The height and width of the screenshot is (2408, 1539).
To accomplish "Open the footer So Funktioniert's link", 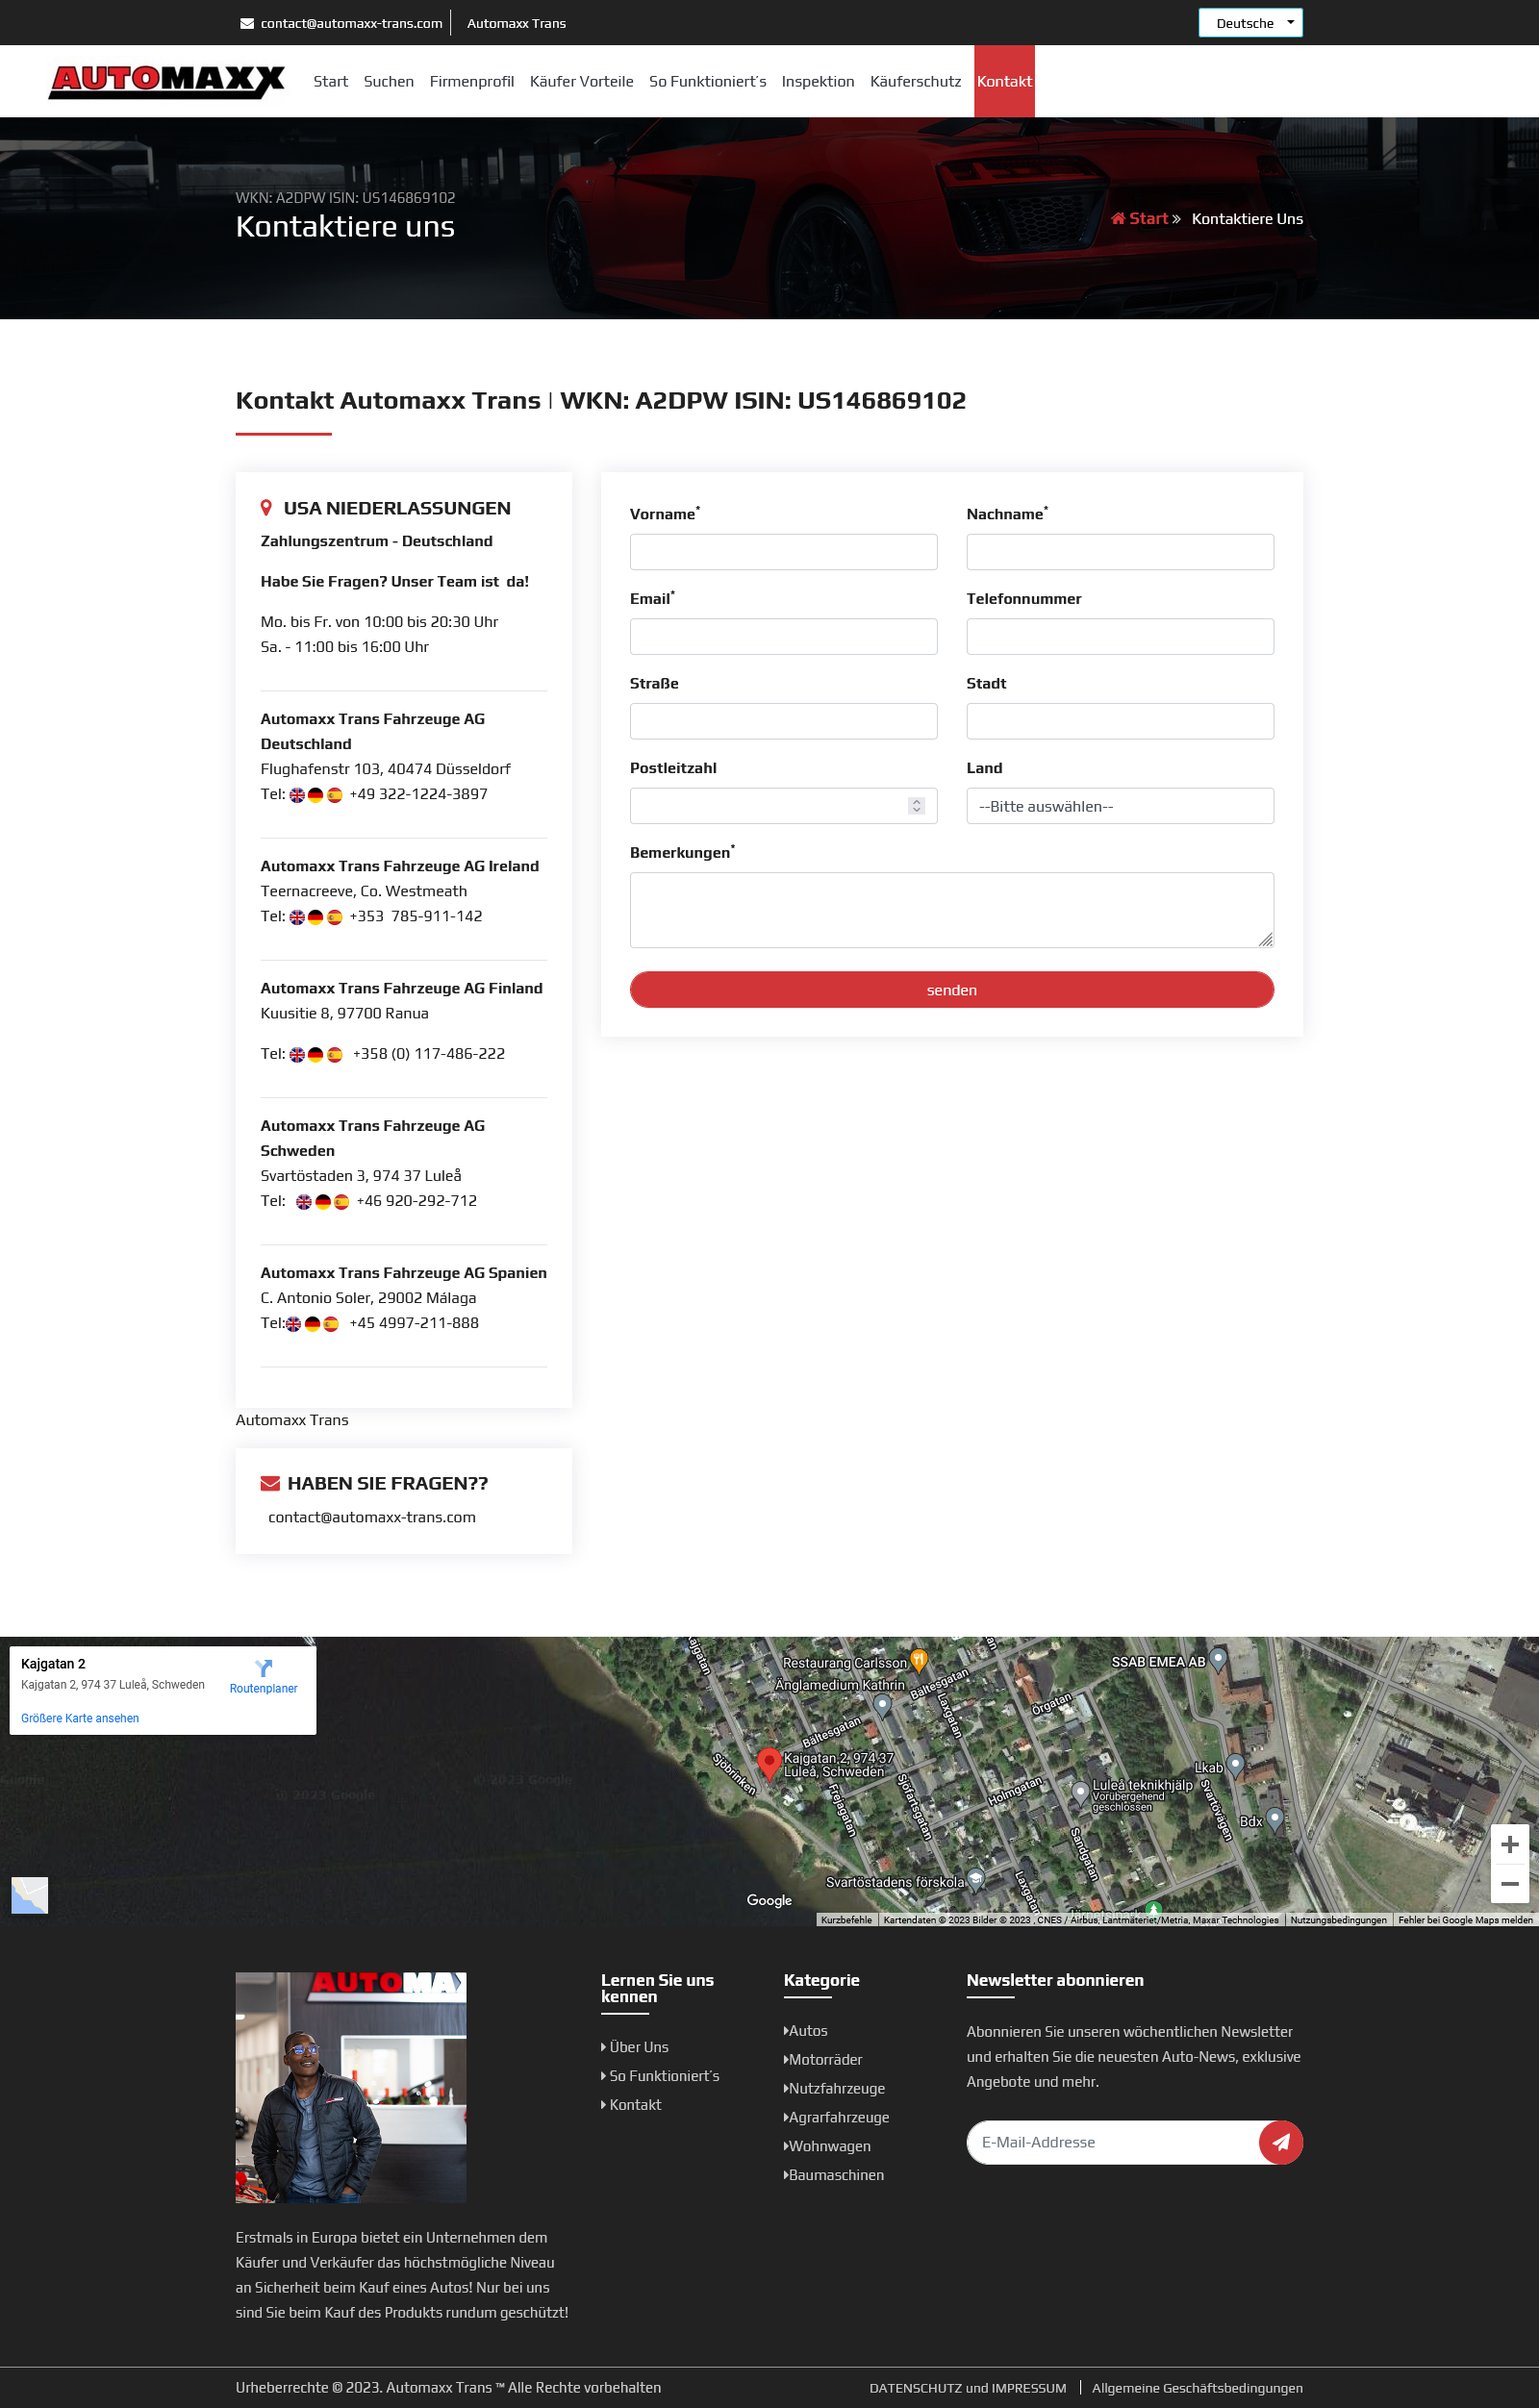I will [664, 2076].
